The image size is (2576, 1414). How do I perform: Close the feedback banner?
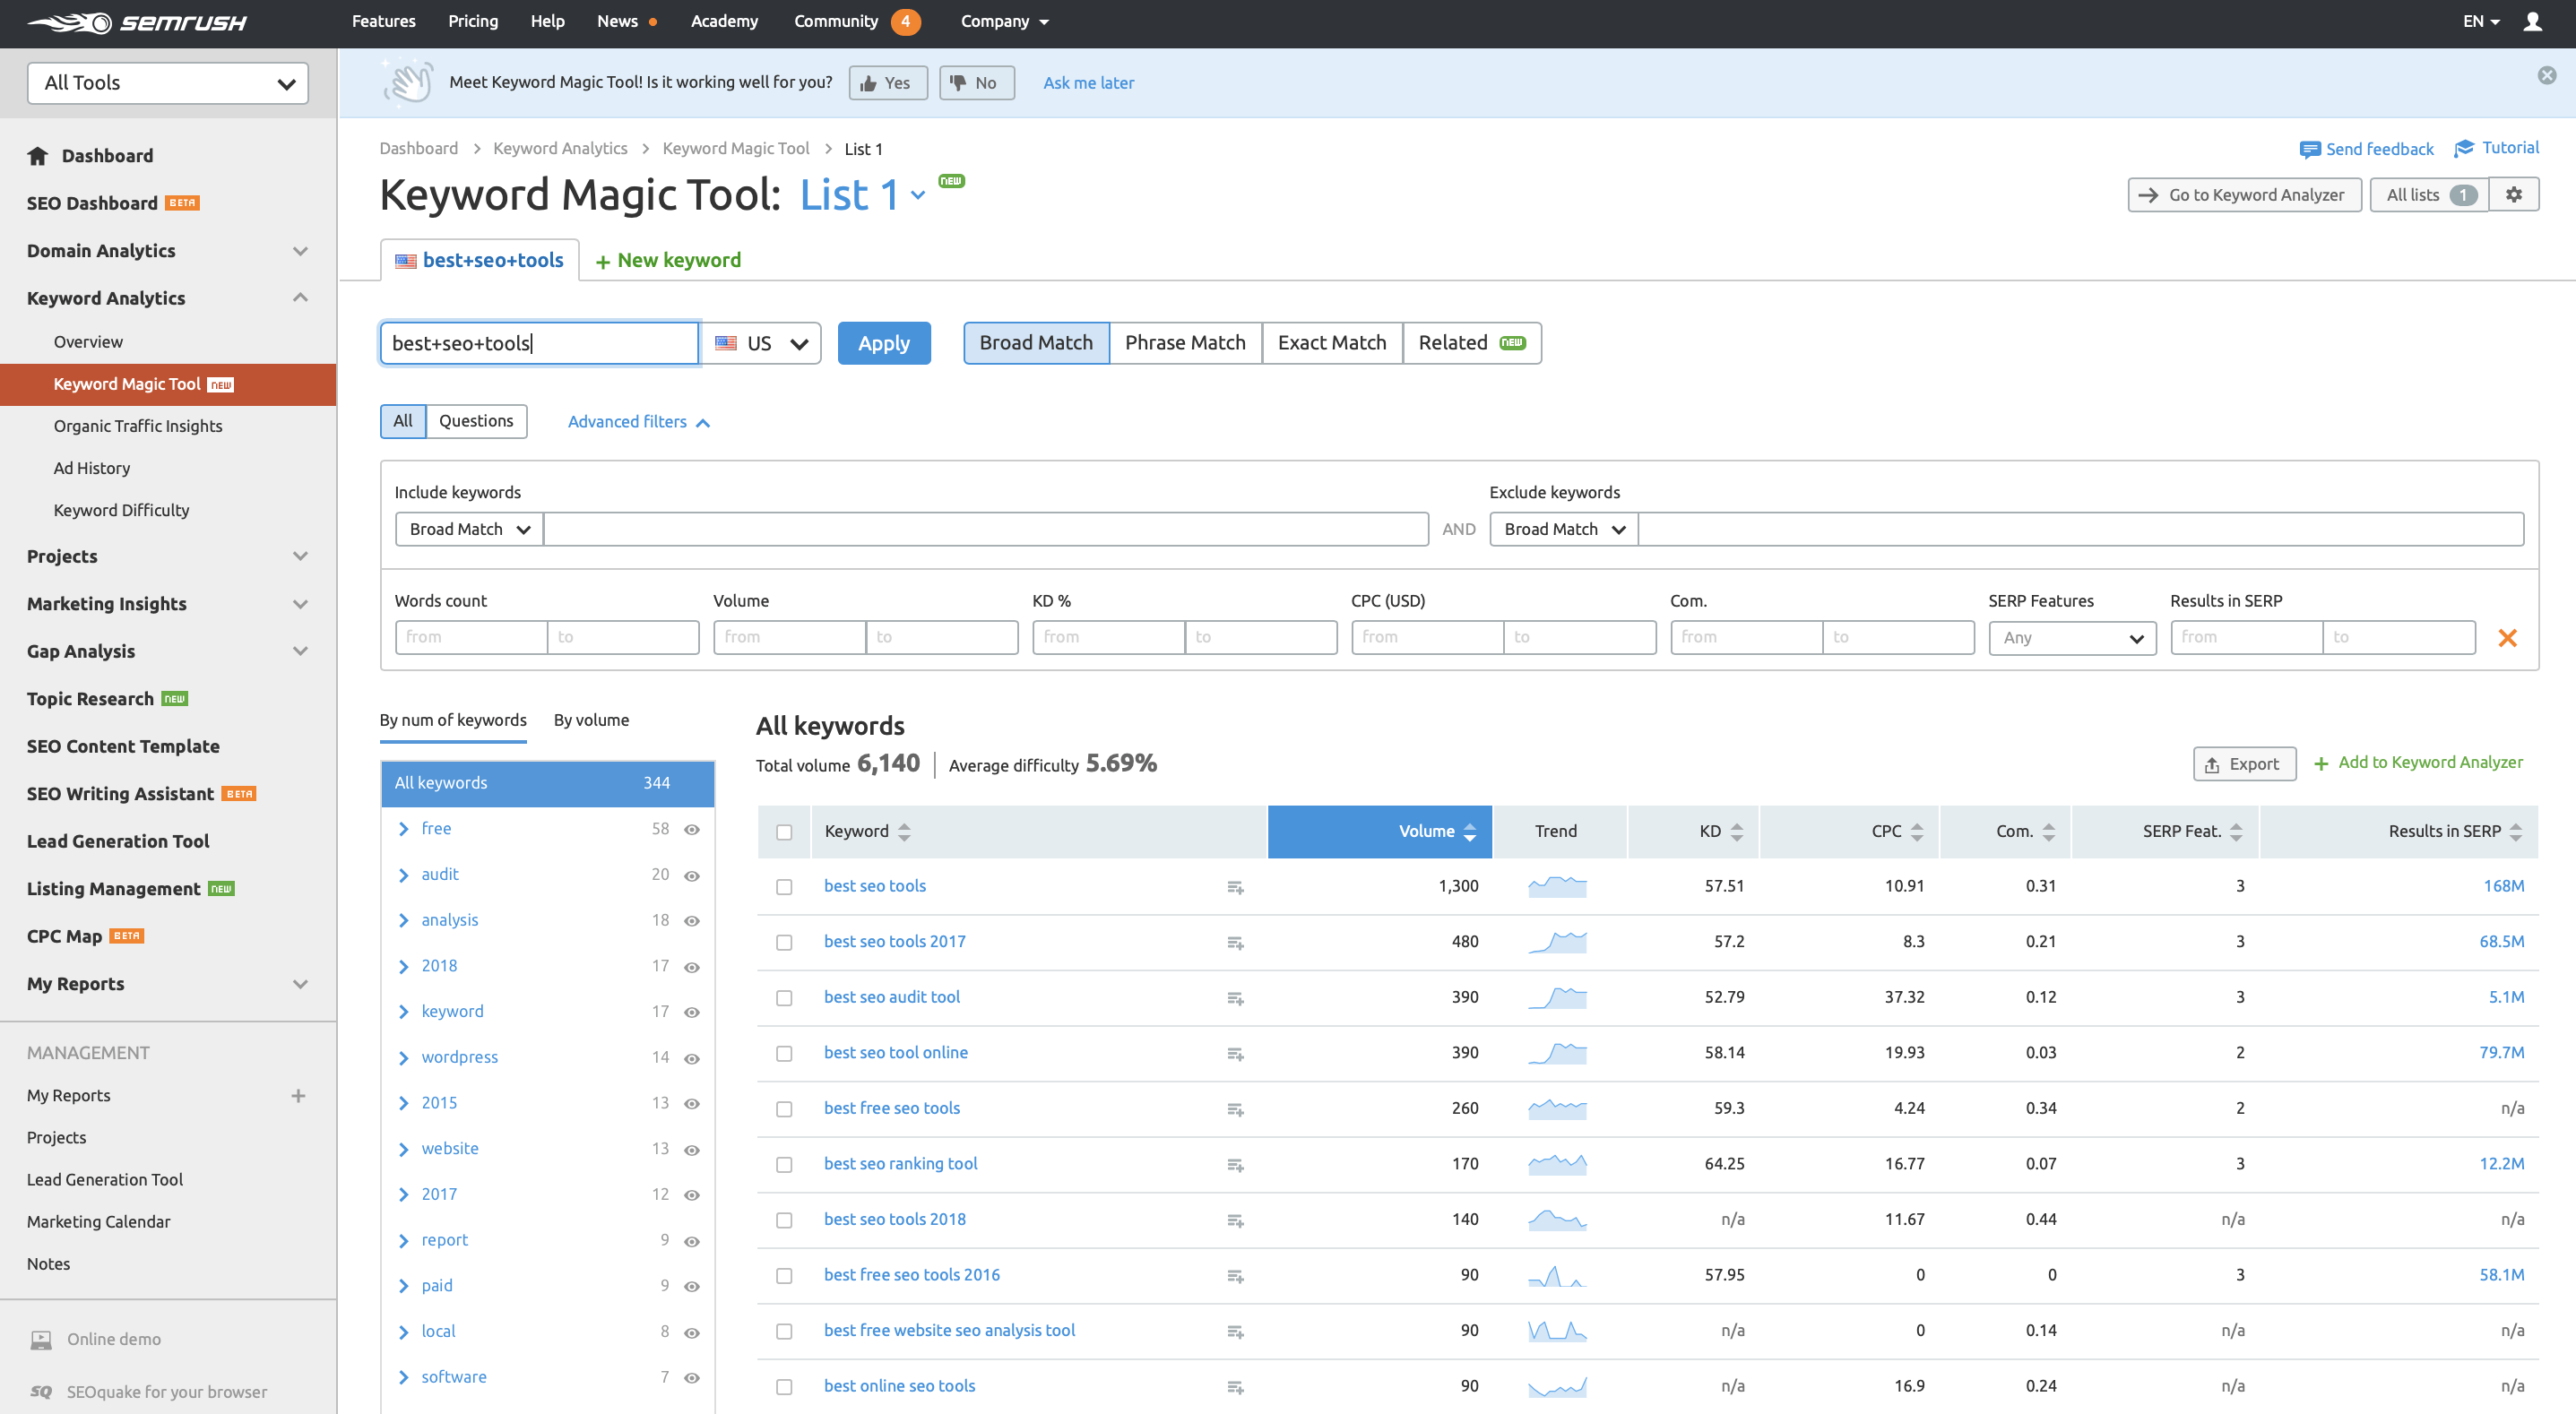2547,75
